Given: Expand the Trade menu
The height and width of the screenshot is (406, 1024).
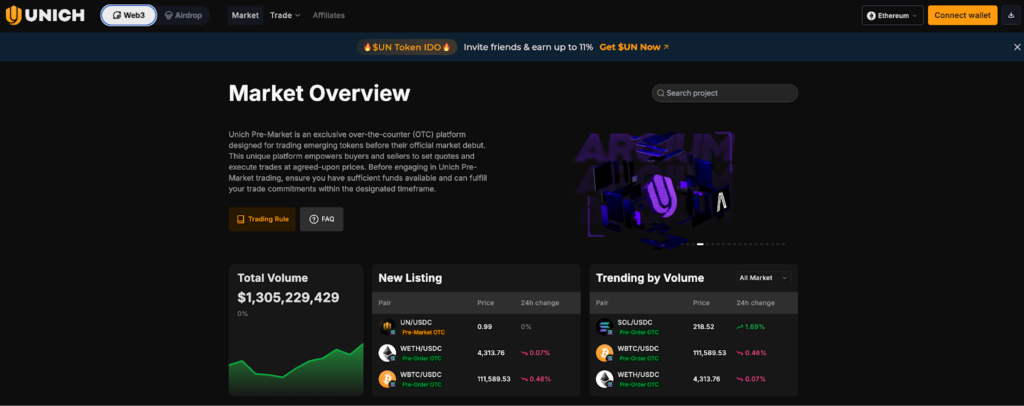Looking at the screenshot, I should tap(285, 15).
